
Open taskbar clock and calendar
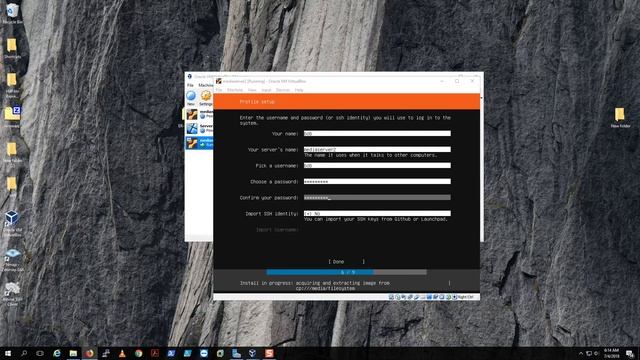[x=611, y=353]
